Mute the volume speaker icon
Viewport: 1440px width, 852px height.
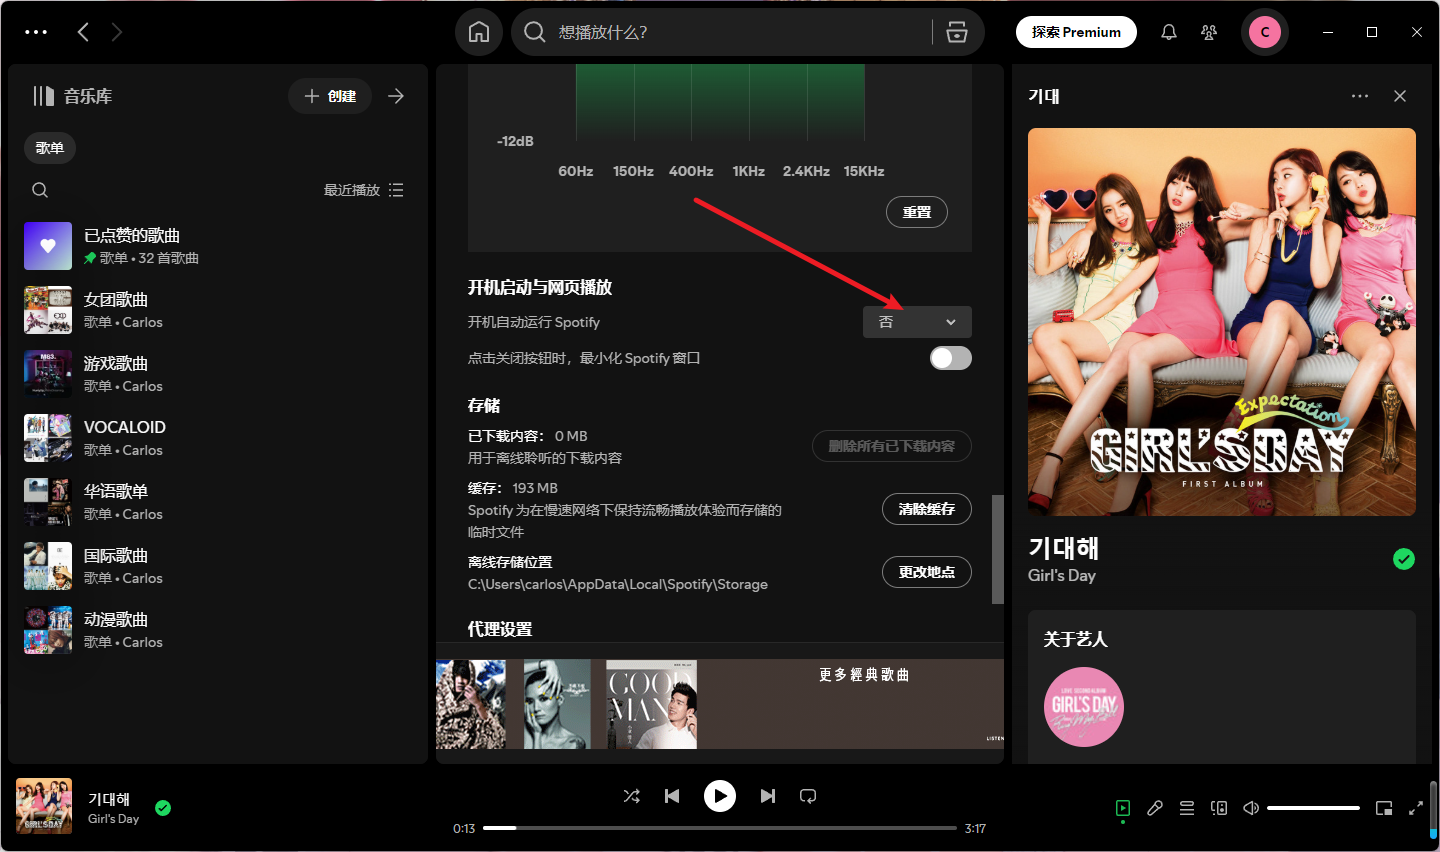1251,808
